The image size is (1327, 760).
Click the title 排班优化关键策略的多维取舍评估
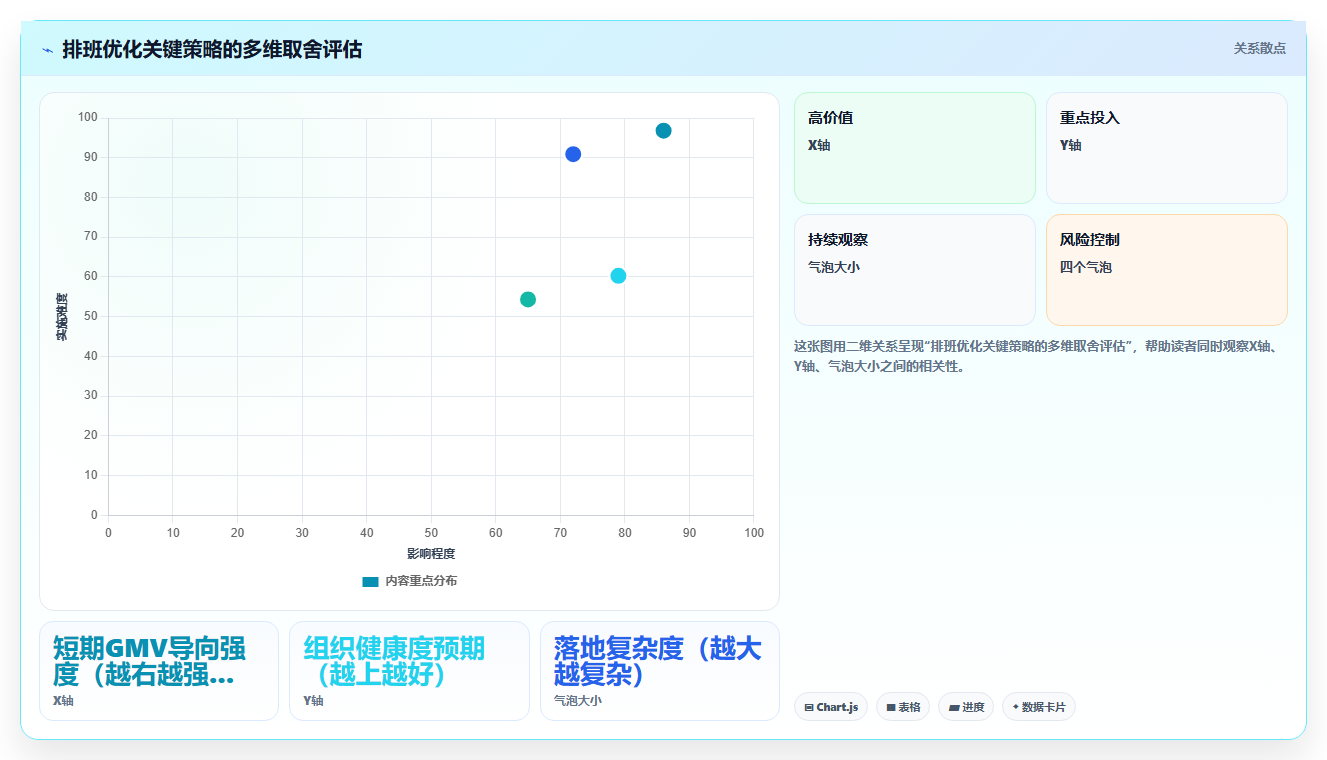click(212, 49)
